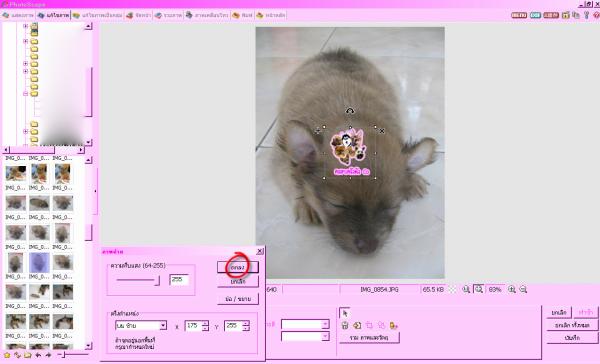The width and height of the screenshot is (600, 364).
Task: Open the Page tab with red photo icon
Action: [x=139, y=15]
